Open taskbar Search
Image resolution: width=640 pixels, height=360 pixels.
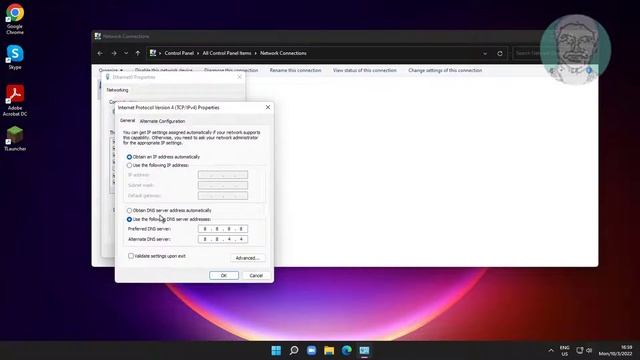[294, 351]
